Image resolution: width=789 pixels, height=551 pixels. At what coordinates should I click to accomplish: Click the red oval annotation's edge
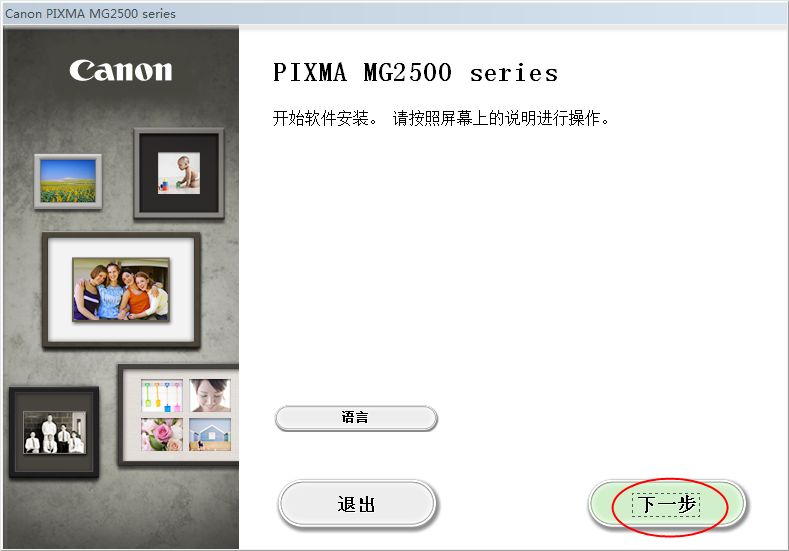coord(613,507)
